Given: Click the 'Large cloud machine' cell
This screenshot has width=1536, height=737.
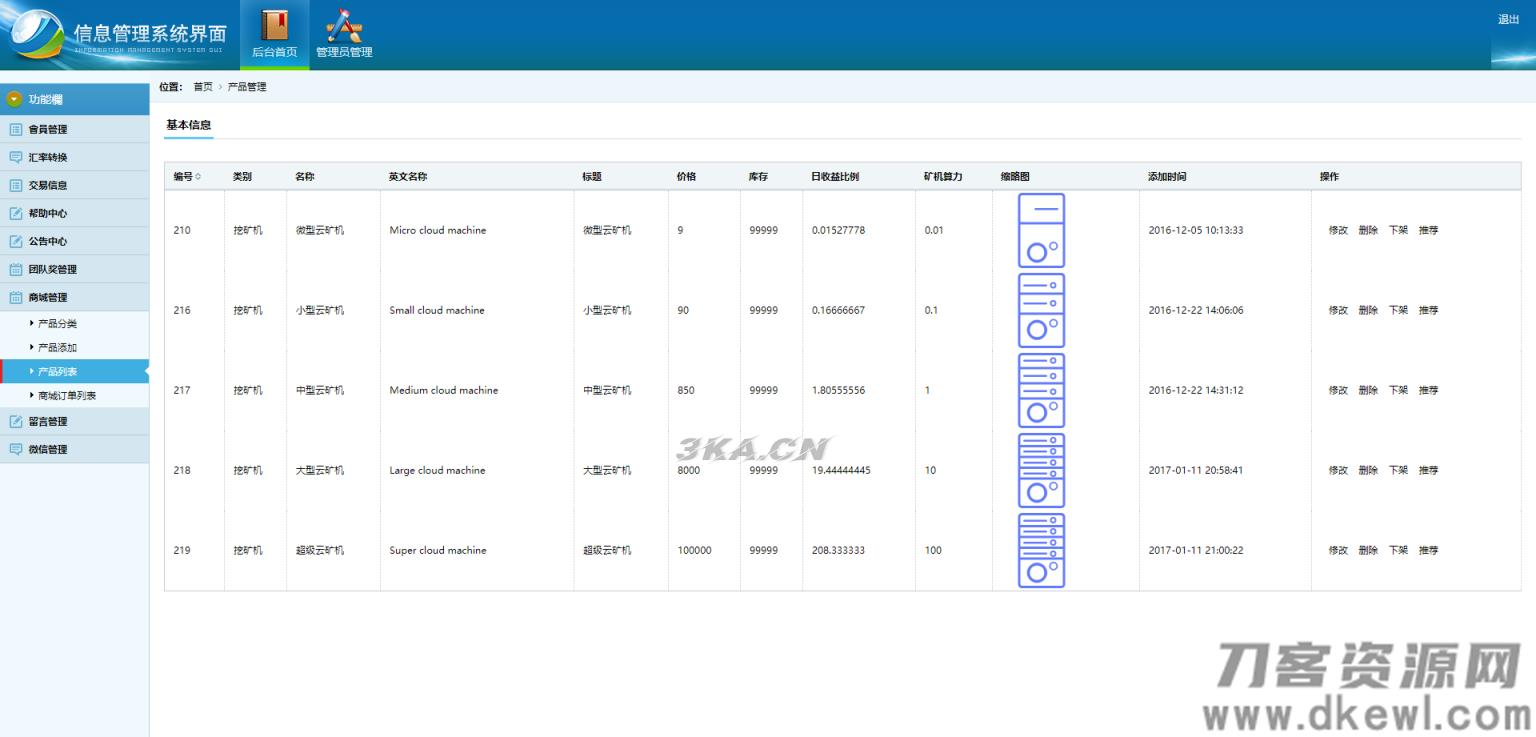Looking at the screenshot, I should tap(437, 470).
